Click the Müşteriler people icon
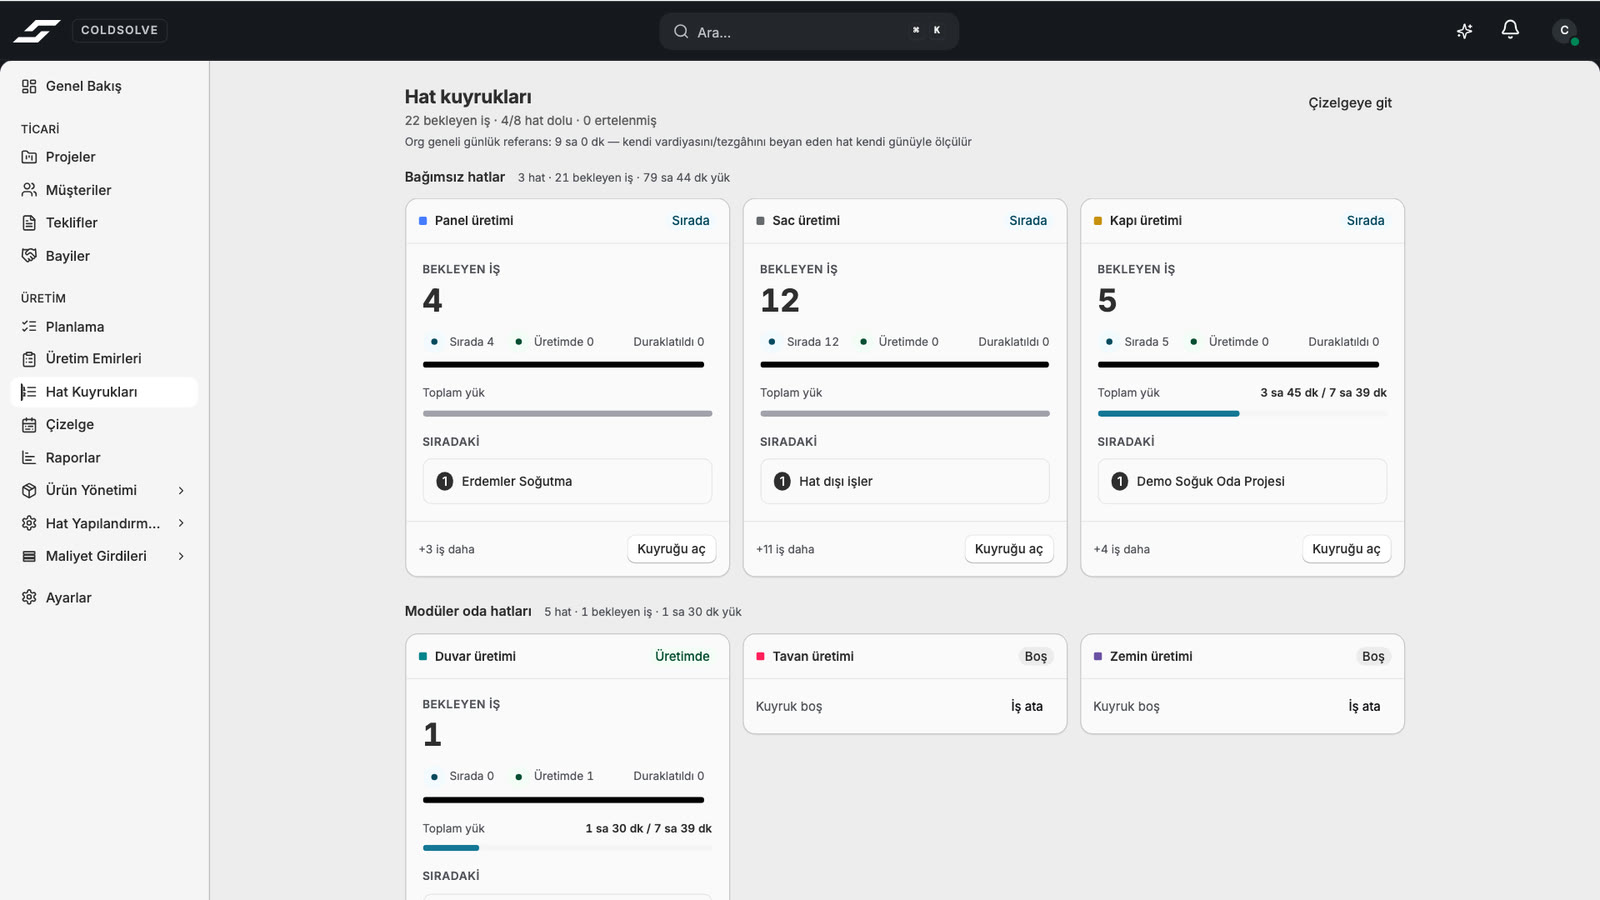 coord(29,190)
